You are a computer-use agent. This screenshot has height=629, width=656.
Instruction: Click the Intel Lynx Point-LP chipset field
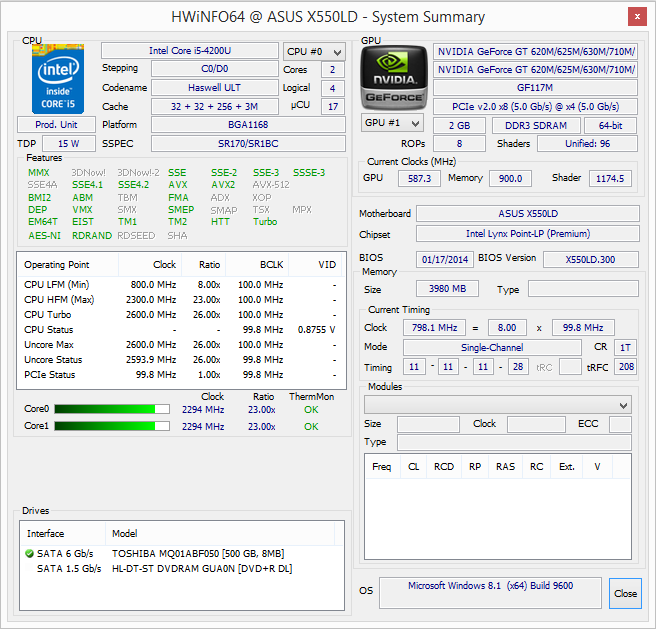click(x=528, y=234)
